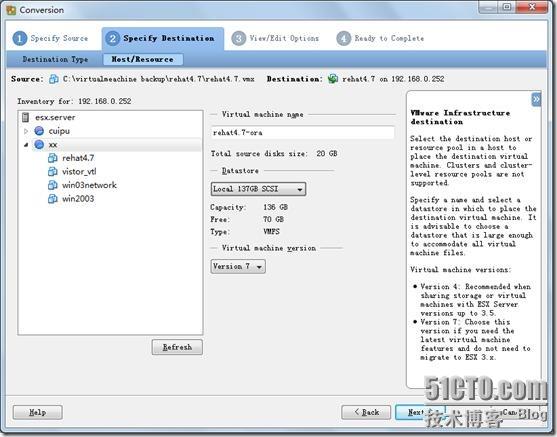Screen dimensions: 557x437
Task: Click the Free value 70 GB
Action: (x=273, y=219)
